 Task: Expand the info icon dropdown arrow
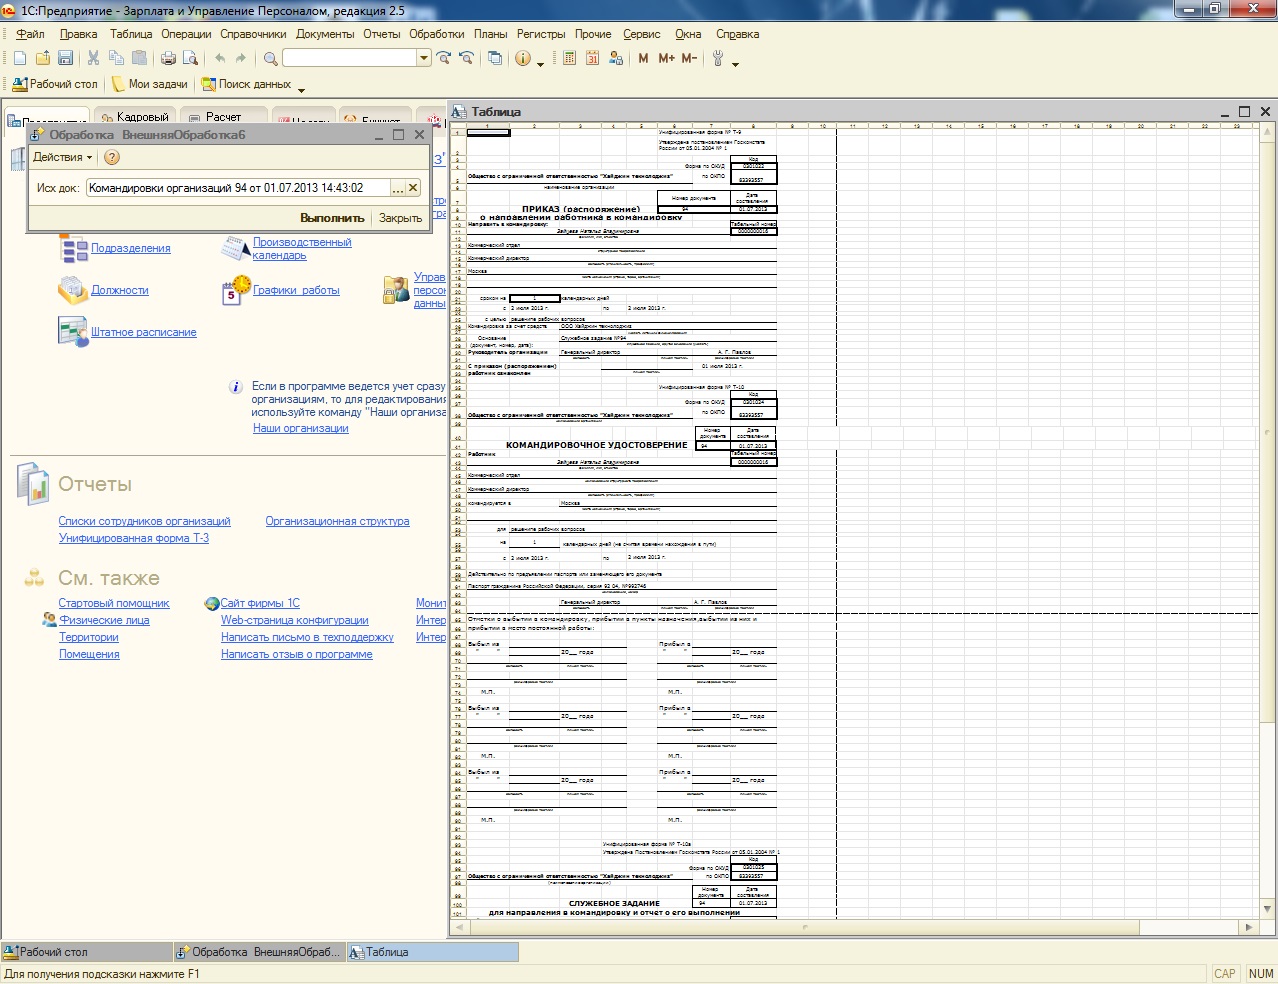point(541,64)
